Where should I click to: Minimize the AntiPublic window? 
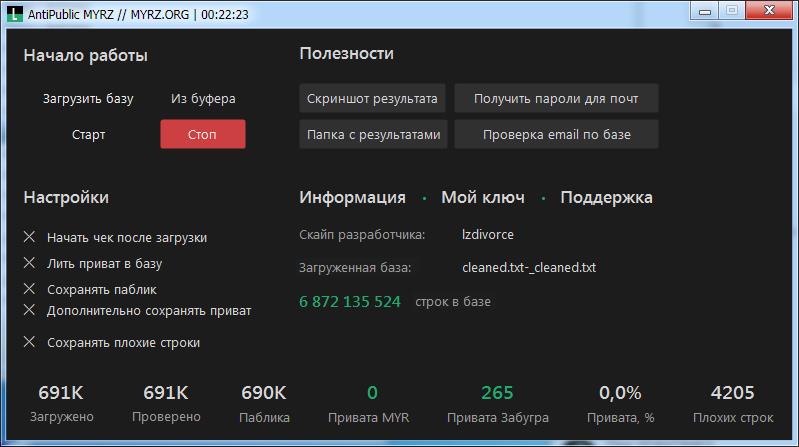705,11
